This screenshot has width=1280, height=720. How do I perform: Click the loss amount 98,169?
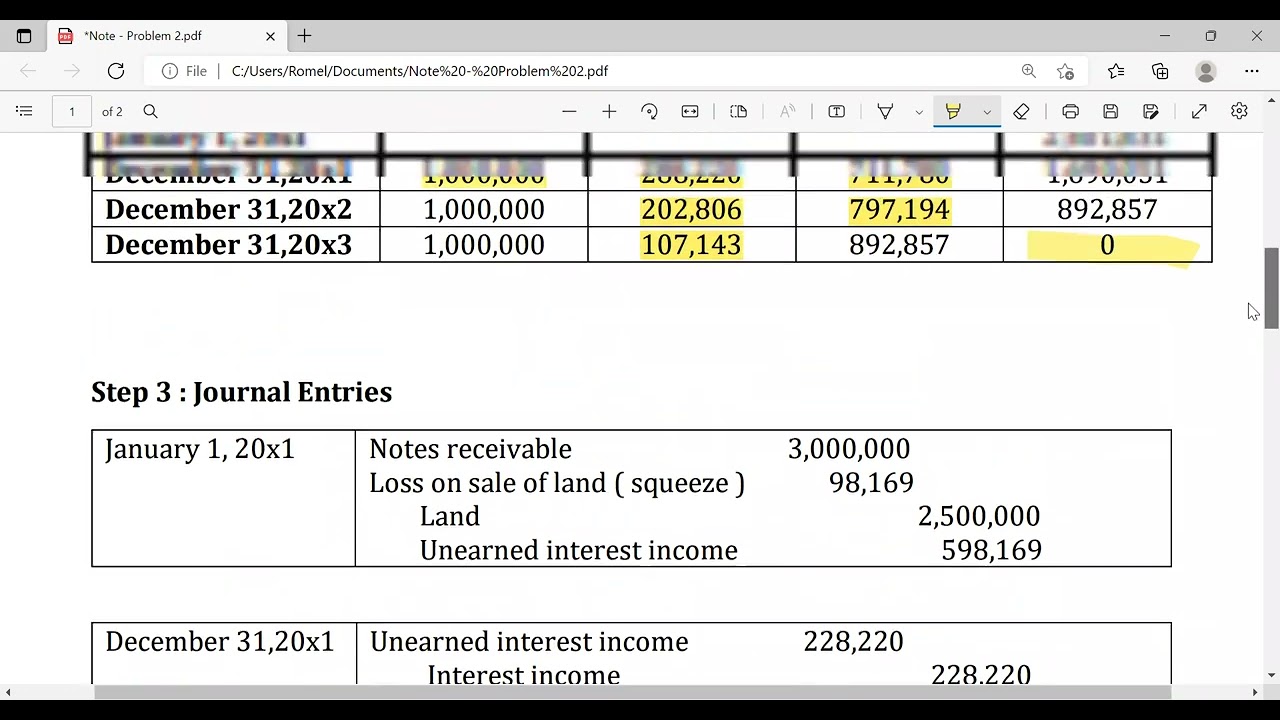pyautogui.click(x=871, y=483)
